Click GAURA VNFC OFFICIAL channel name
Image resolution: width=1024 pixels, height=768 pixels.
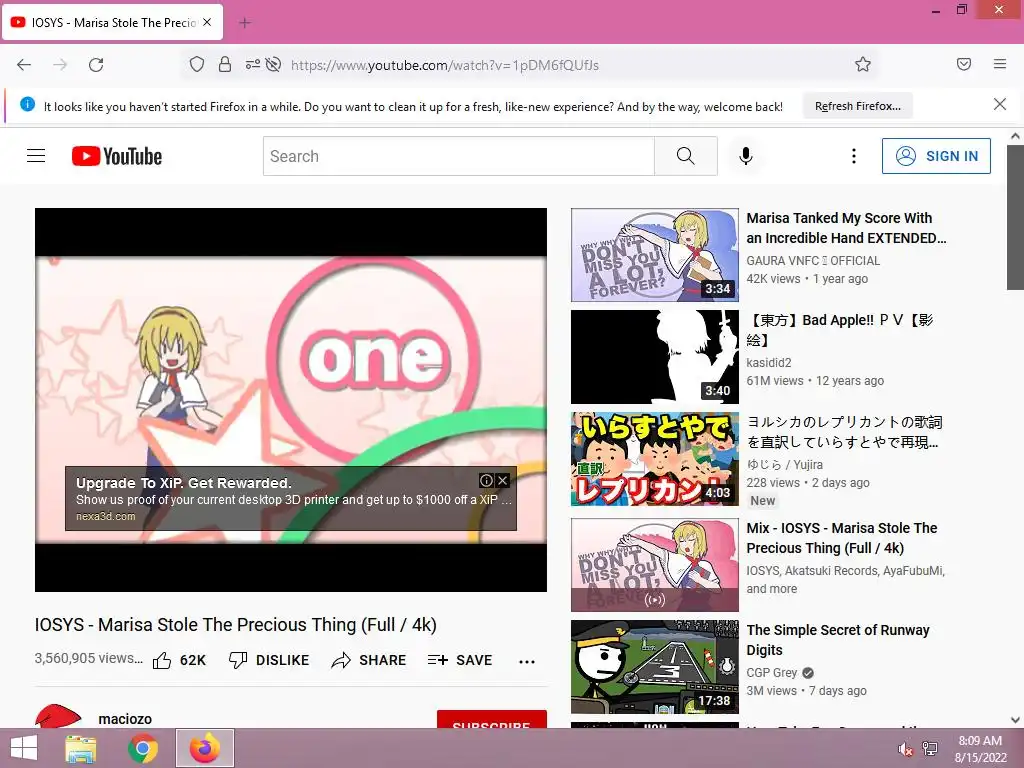(813, 261)
